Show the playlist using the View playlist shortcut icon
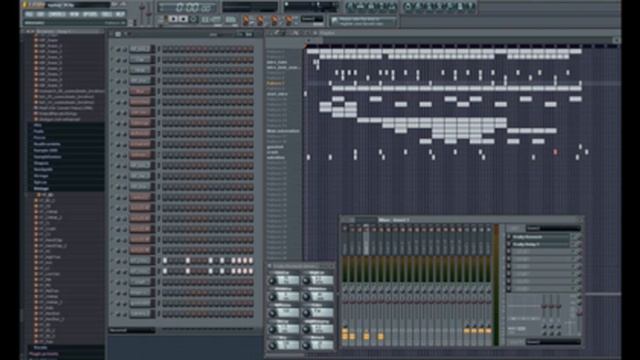Image resolution: width=640 pixels, height=360 pixels. [x=350, y=6]
